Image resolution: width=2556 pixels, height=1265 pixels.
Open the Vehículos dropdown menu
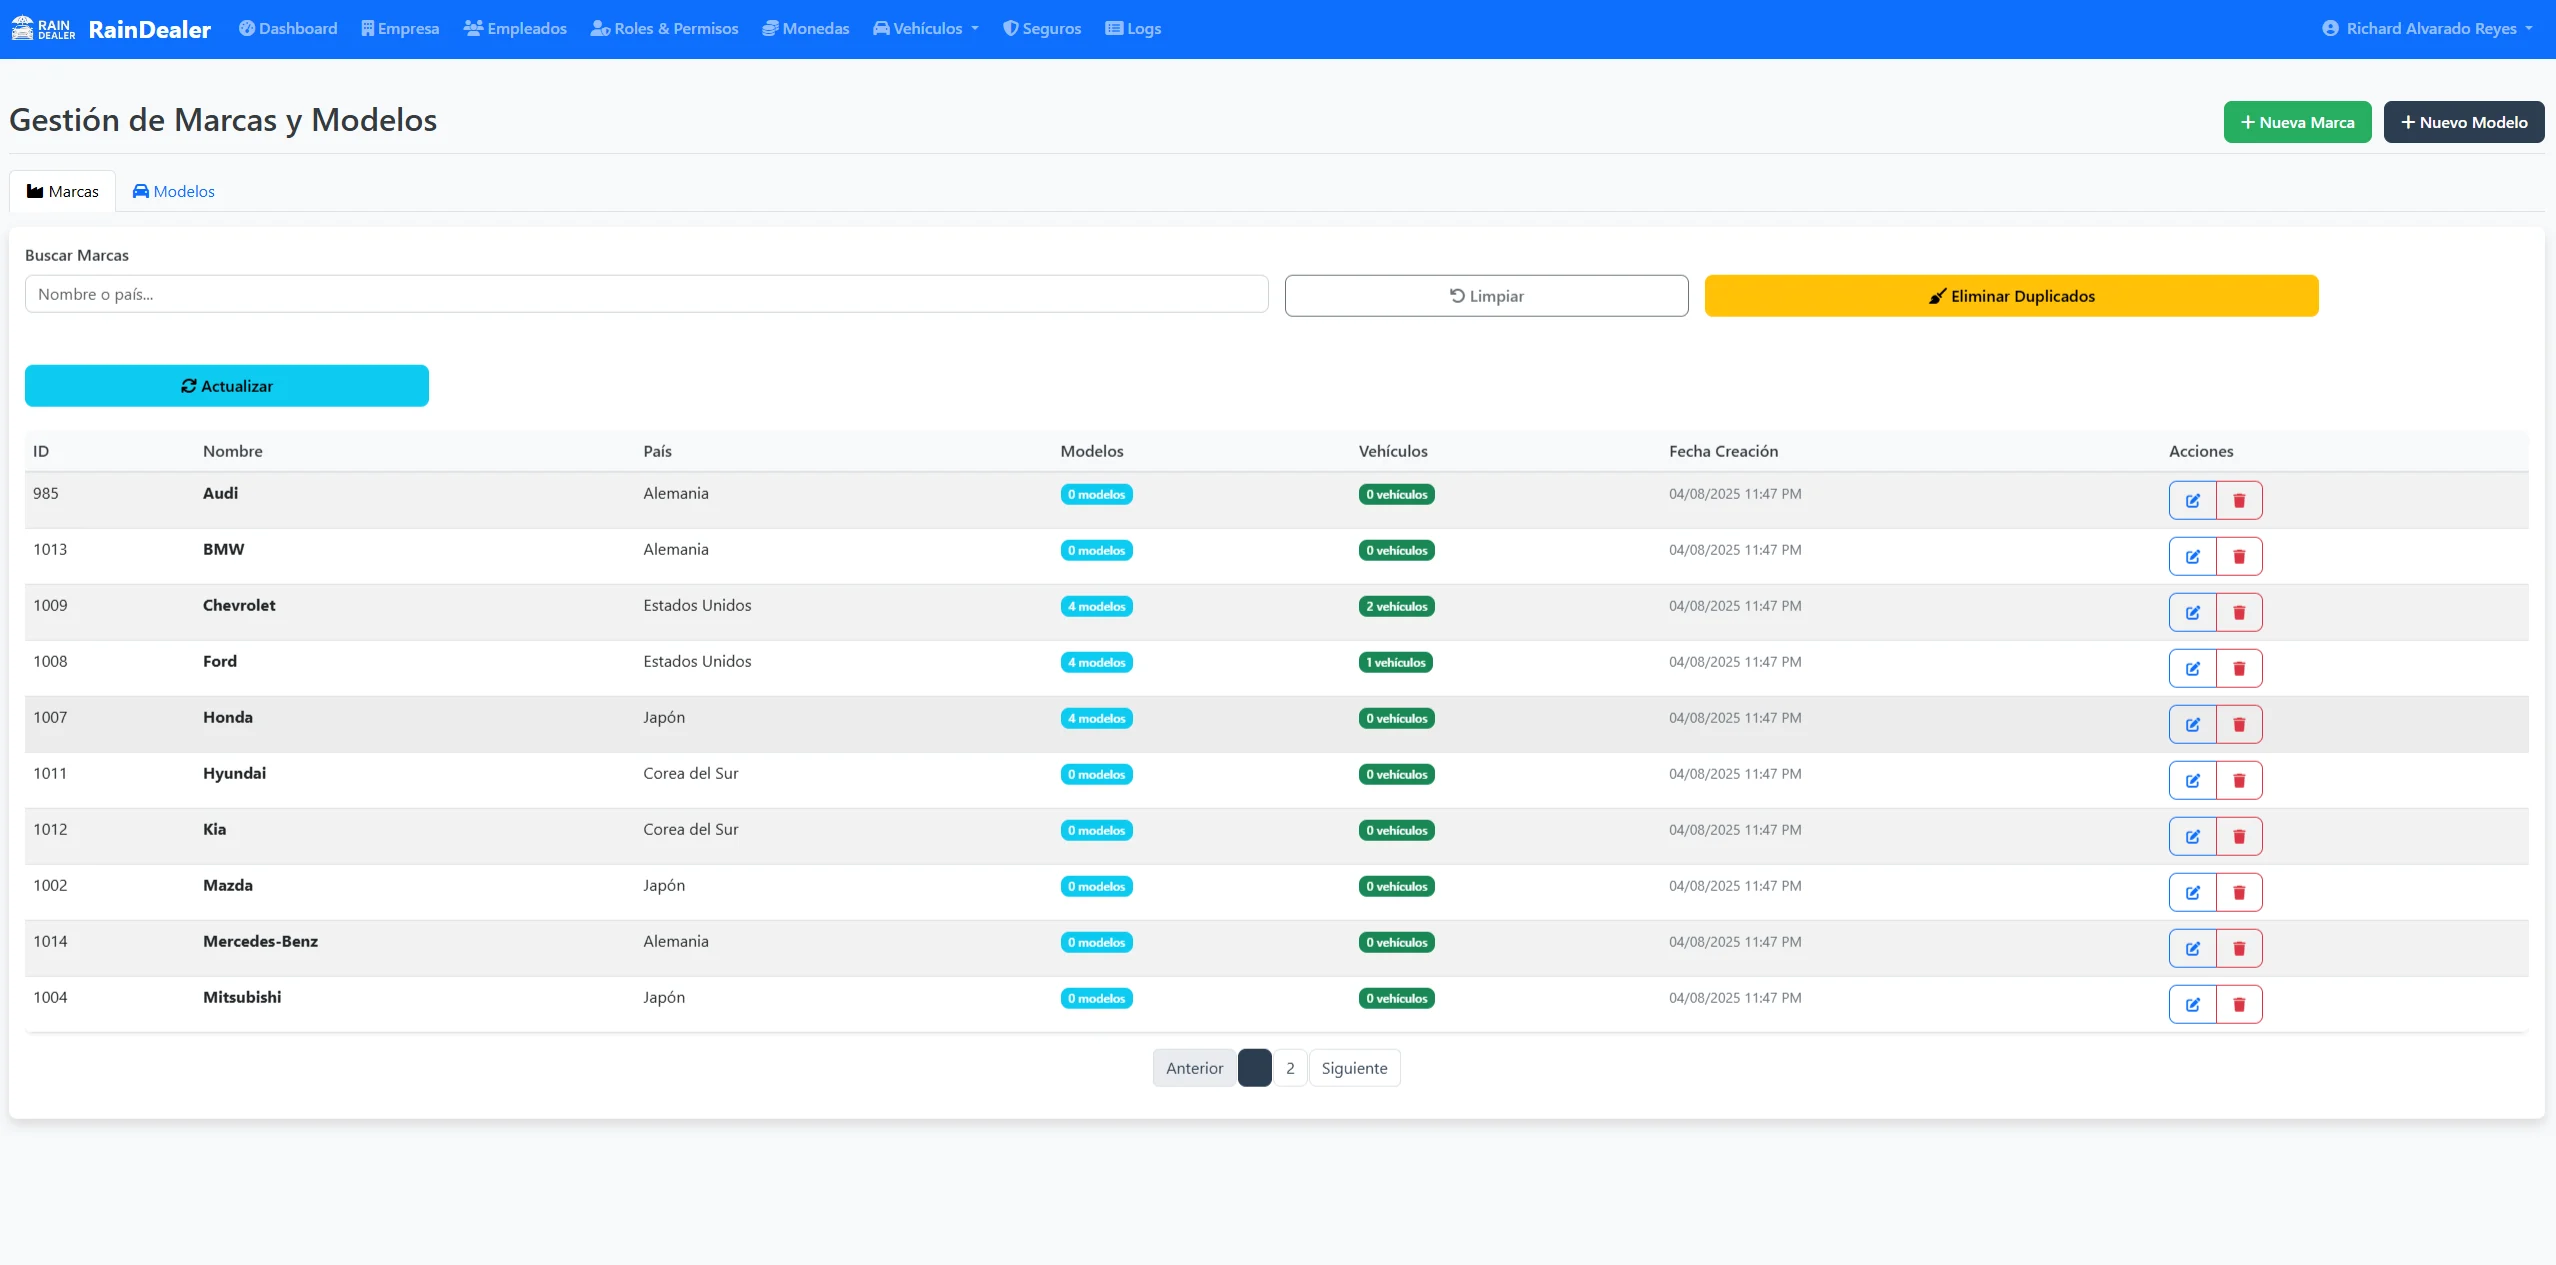pos(925,29)
